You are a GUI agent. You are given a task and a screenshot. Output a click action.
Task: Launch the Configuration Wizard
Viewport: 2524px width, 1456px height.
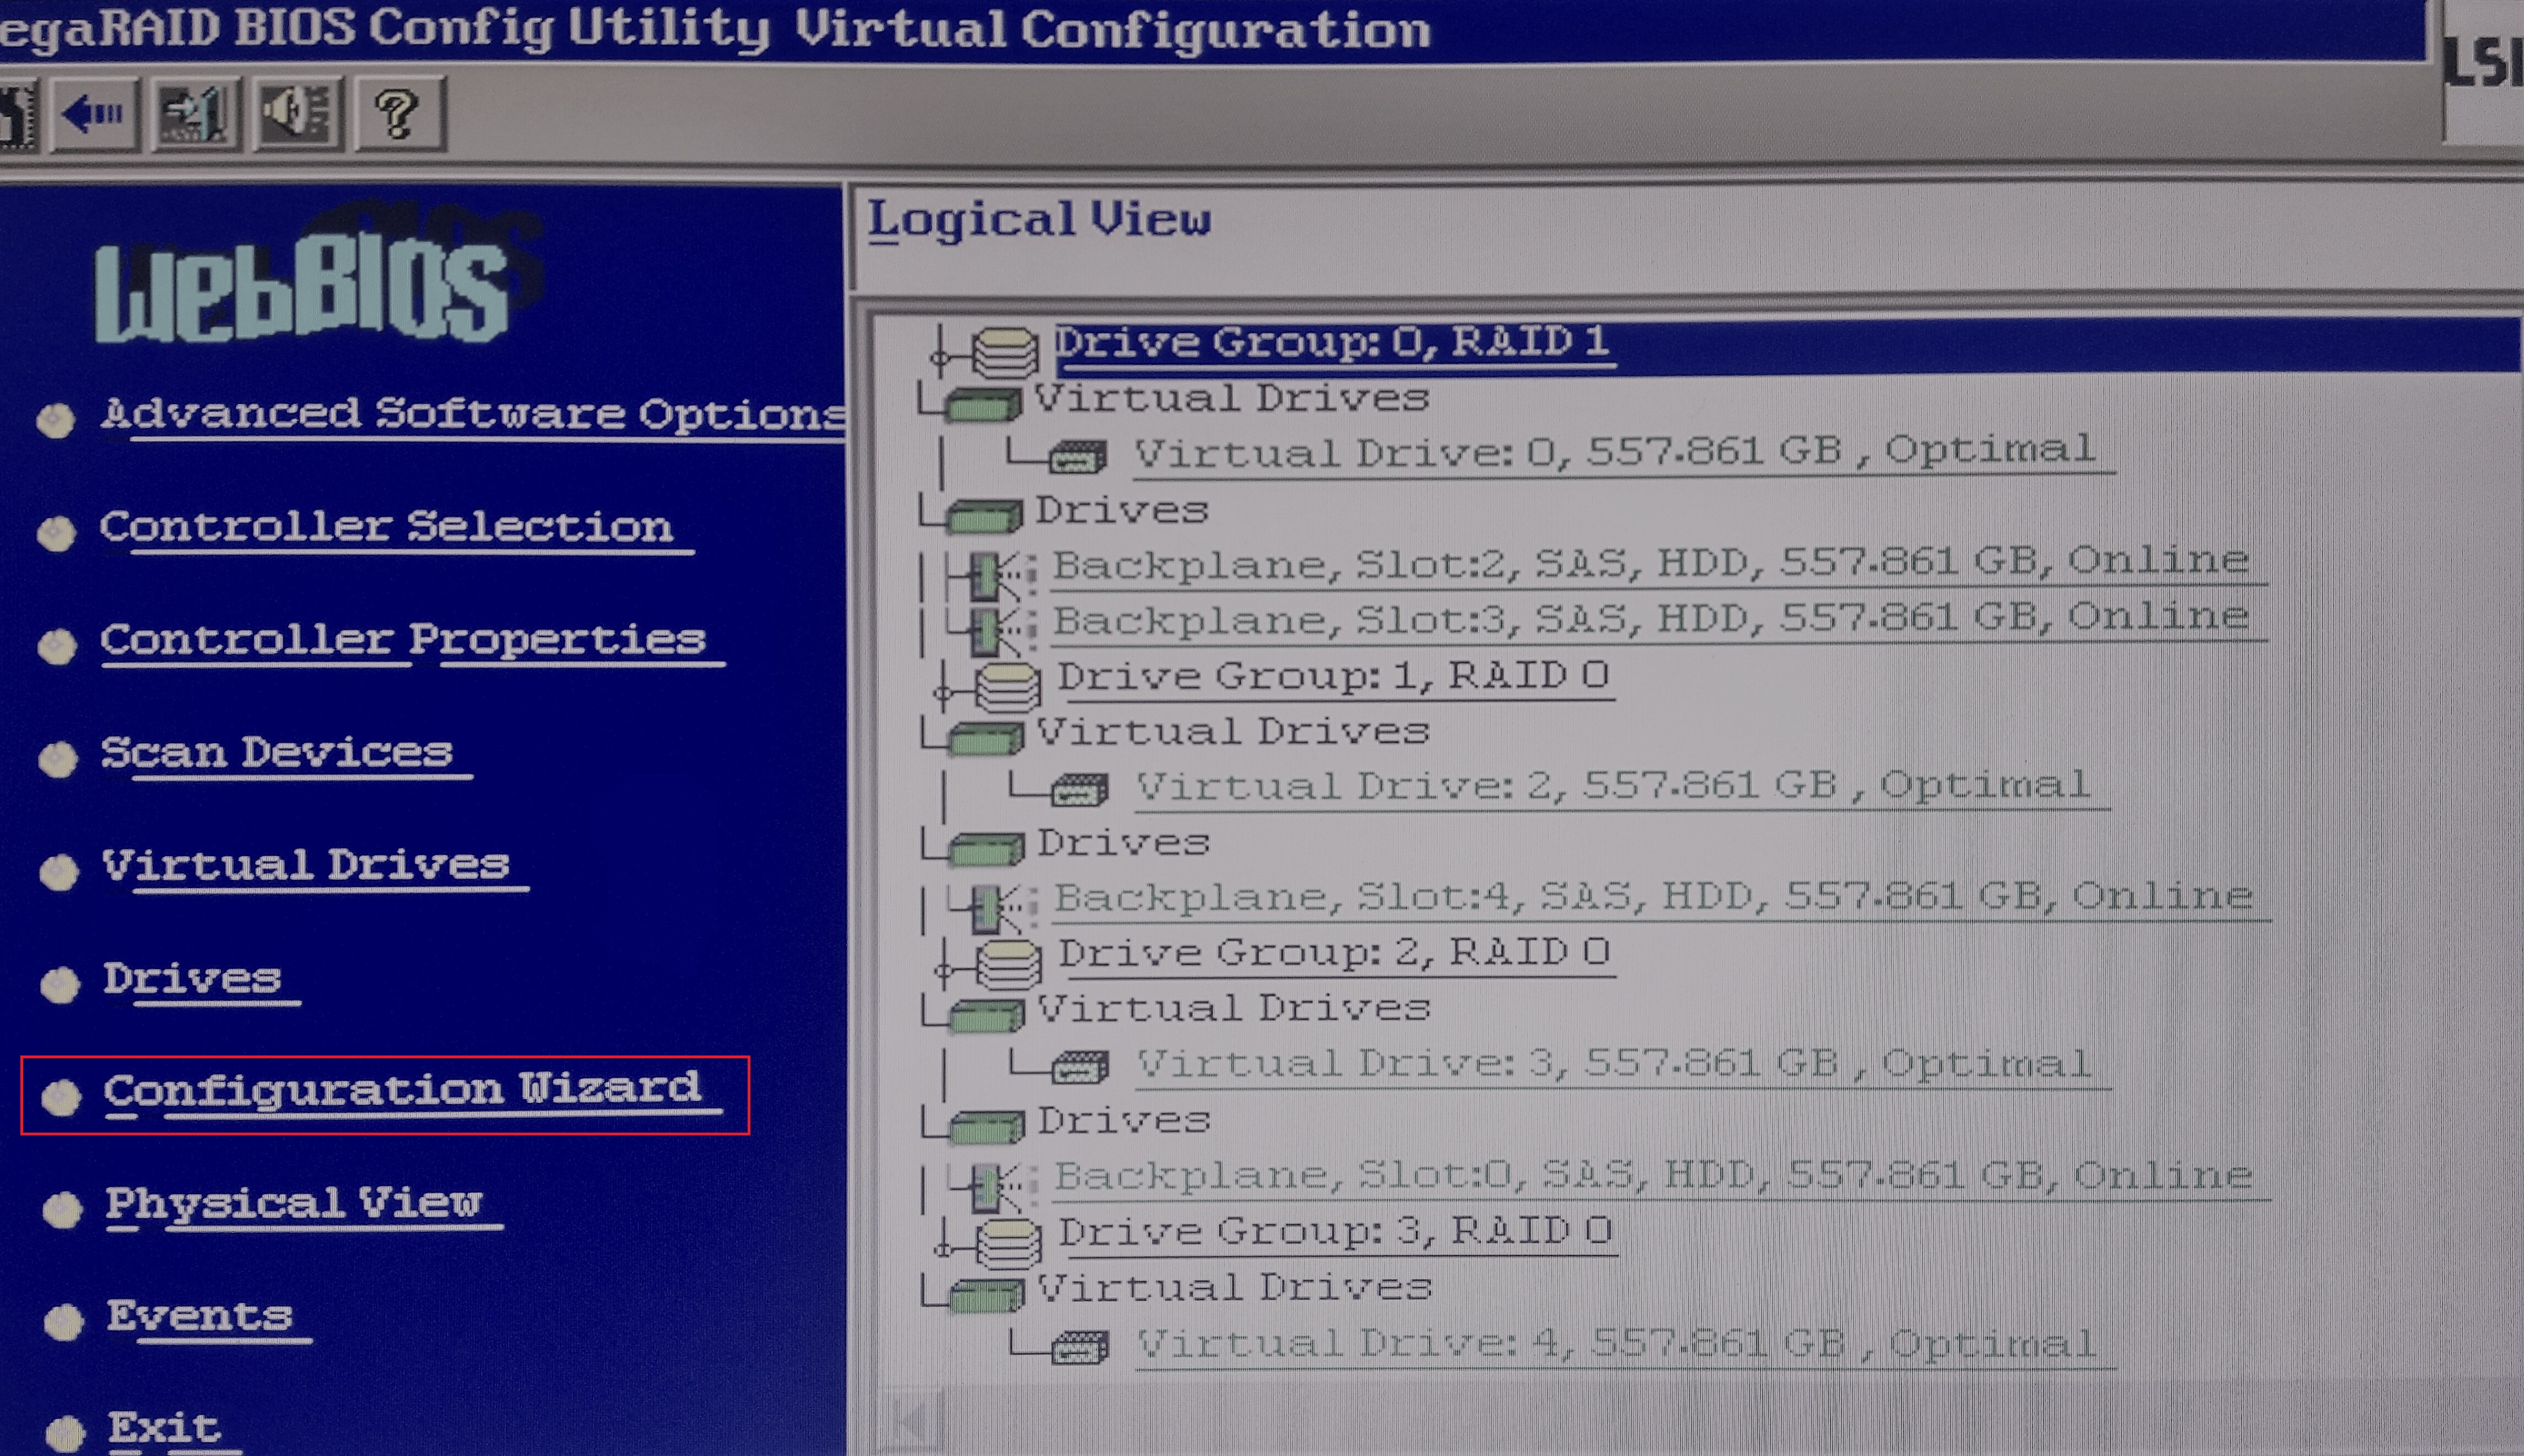412,1093
